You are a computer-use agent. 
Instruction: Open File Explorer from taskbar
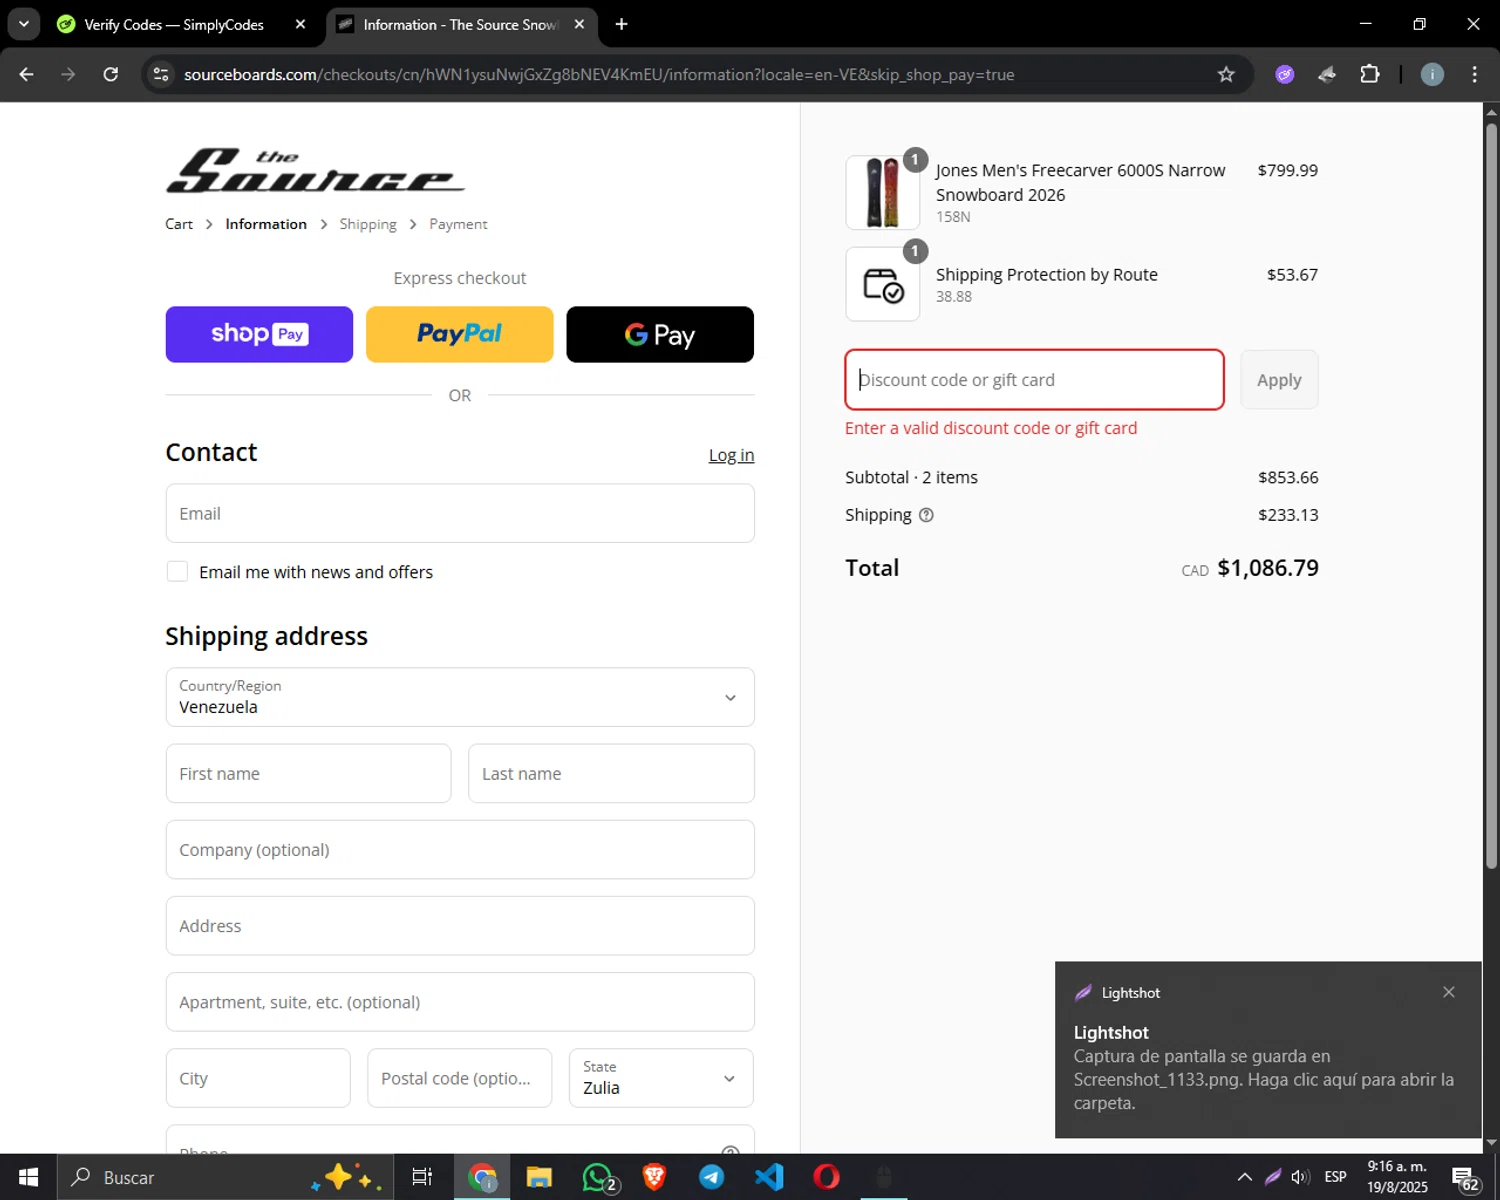coord(539,1177)
